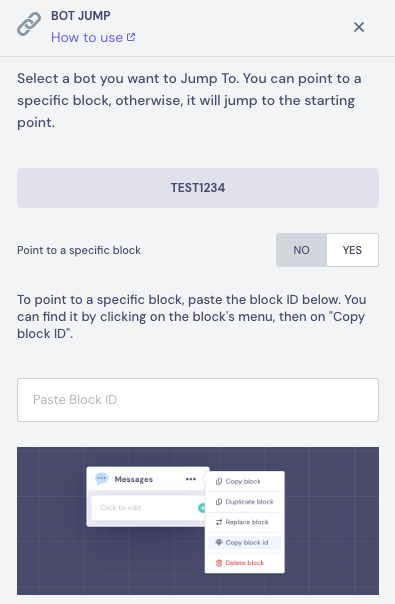Click the Point to a specific block label
The image size is (395, 604).
click(79, 250)
